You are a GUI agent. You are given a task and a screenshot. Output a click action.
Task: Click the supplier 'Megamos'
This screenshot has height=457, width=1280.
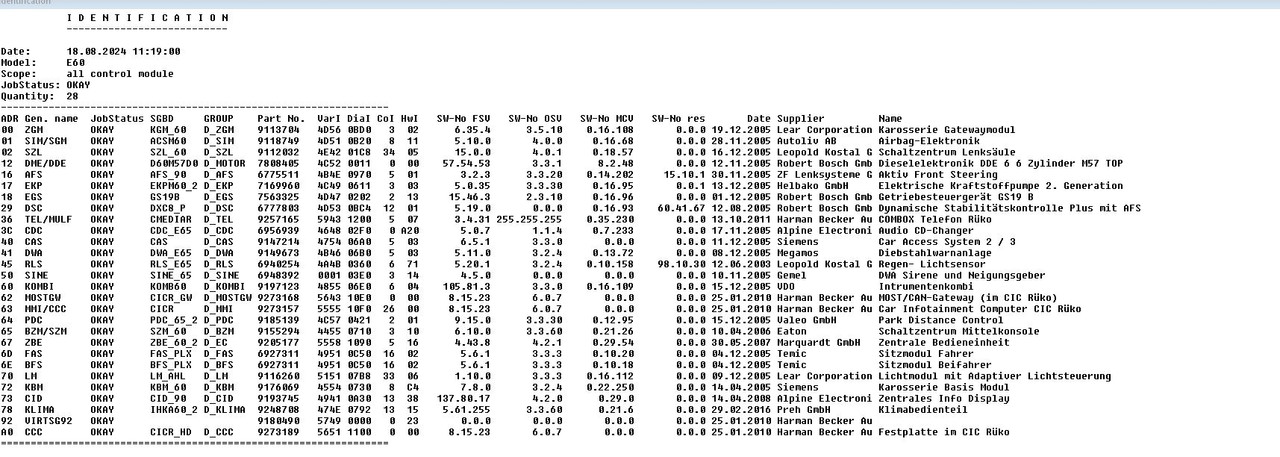798,253
